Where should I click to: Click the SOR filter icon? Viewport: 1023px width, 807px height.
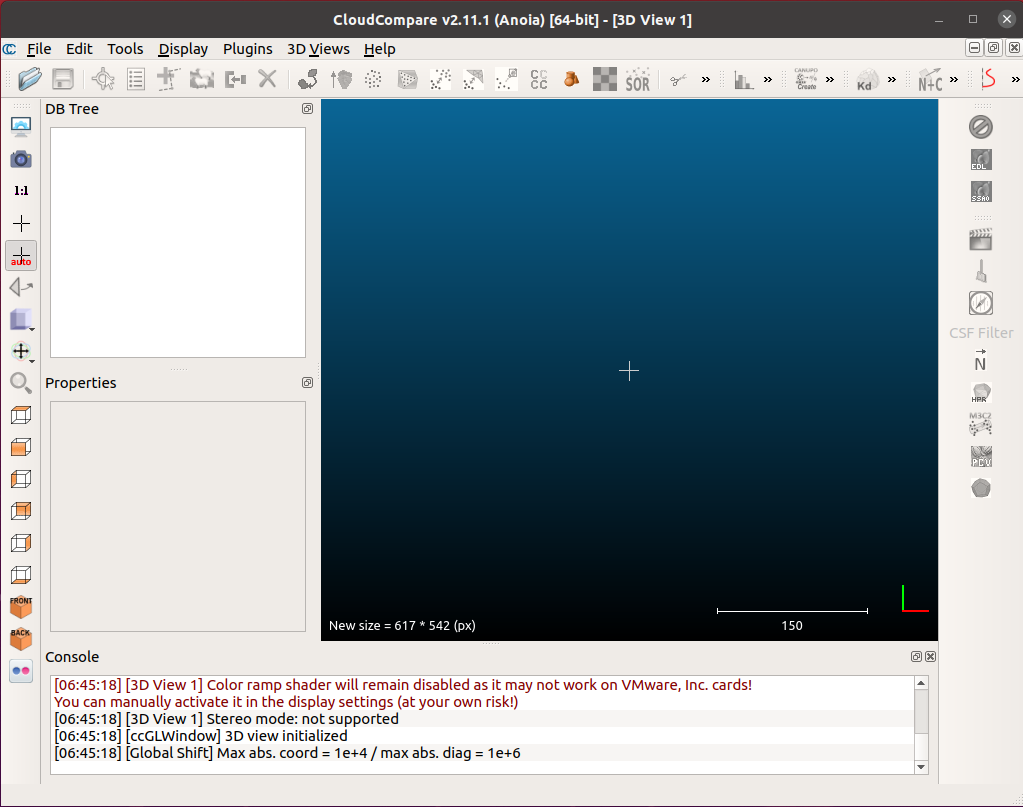[637, 80]
